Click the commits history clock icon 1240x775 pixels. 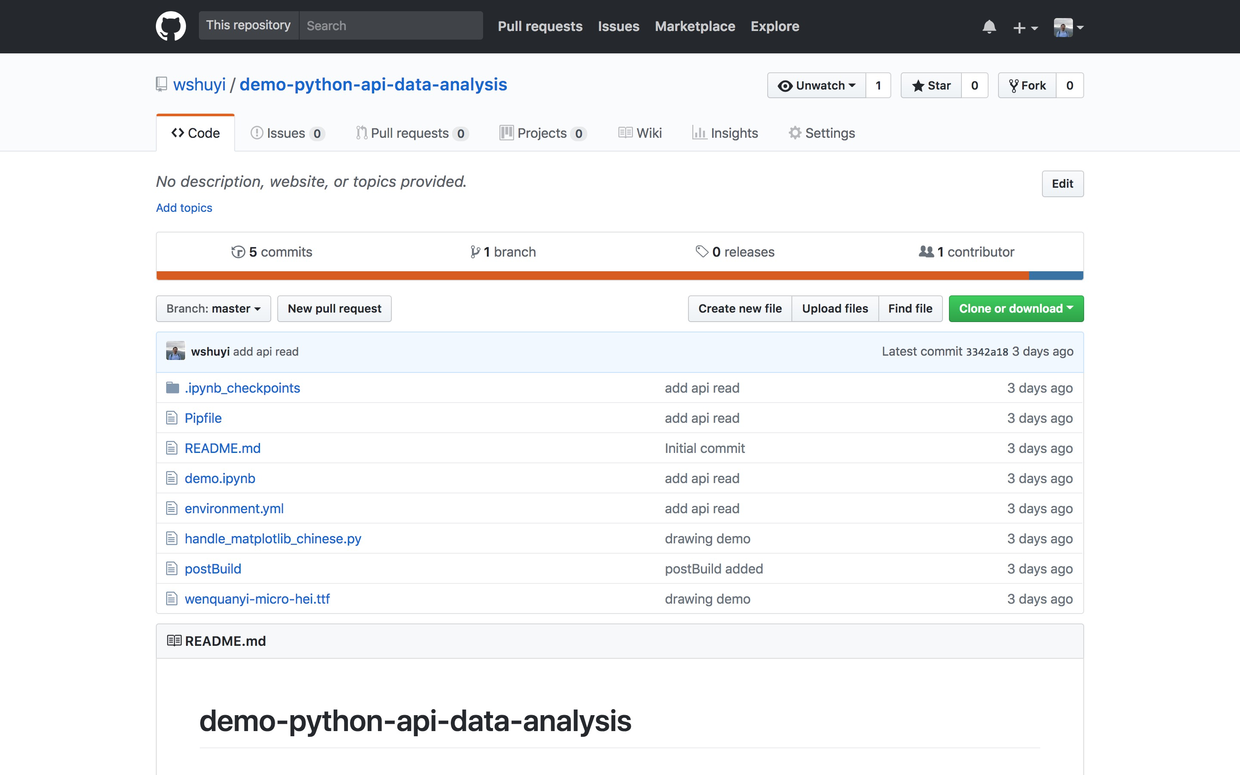point(238,252)
